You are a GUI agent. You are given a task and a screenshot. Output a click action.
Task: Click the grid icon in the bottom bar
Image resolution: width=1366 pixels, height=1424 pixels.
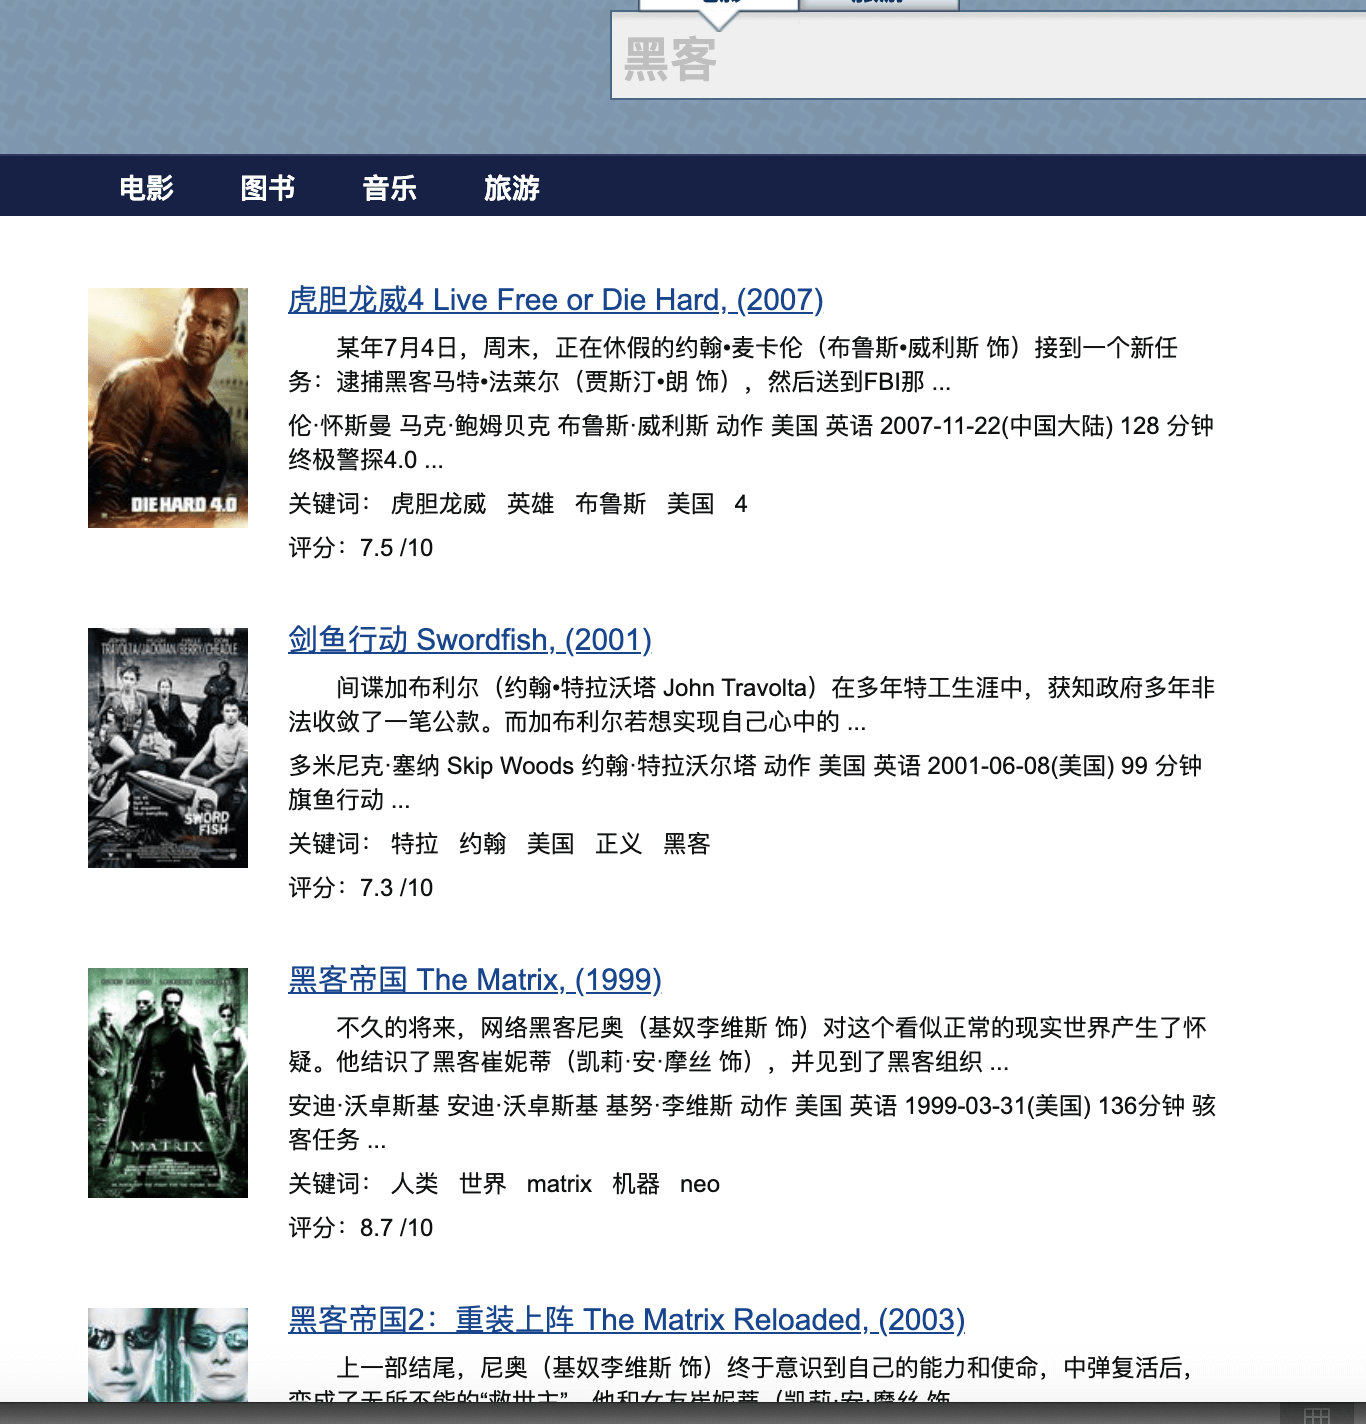click(1316, 1415)
